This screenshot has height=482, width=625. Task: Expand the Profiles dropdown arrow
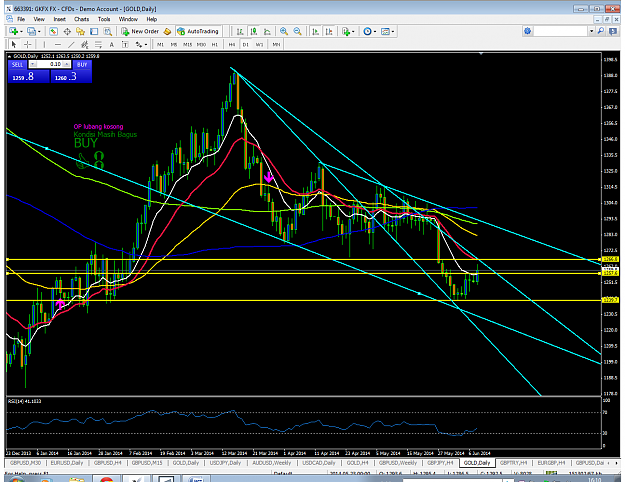[x=39, y=31]
